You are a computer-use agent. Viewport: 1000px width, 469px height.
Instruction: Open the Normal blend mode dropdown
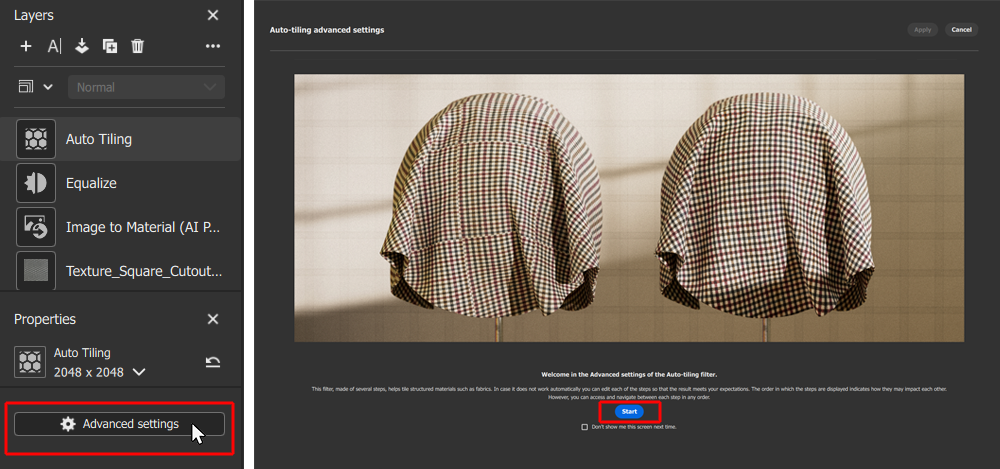[x=146, y=87]
